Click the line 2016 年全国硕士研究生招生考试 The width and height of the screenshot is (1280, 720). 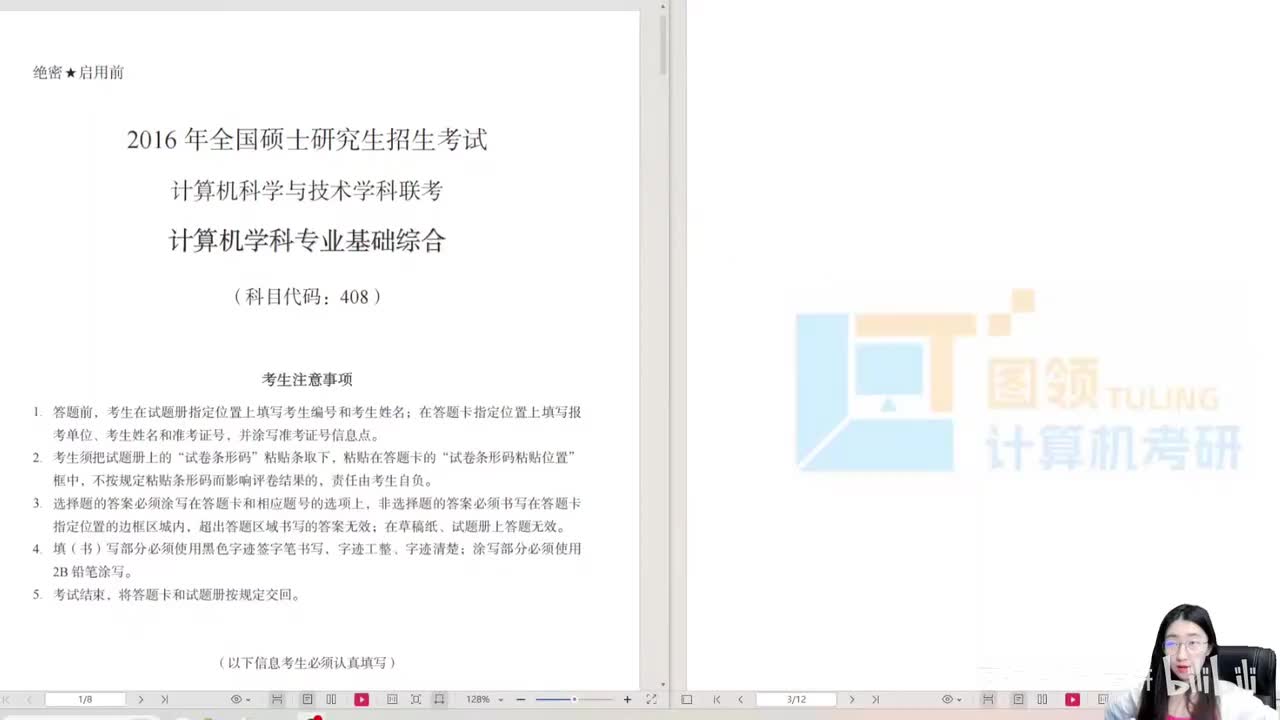tap(307, 140)
